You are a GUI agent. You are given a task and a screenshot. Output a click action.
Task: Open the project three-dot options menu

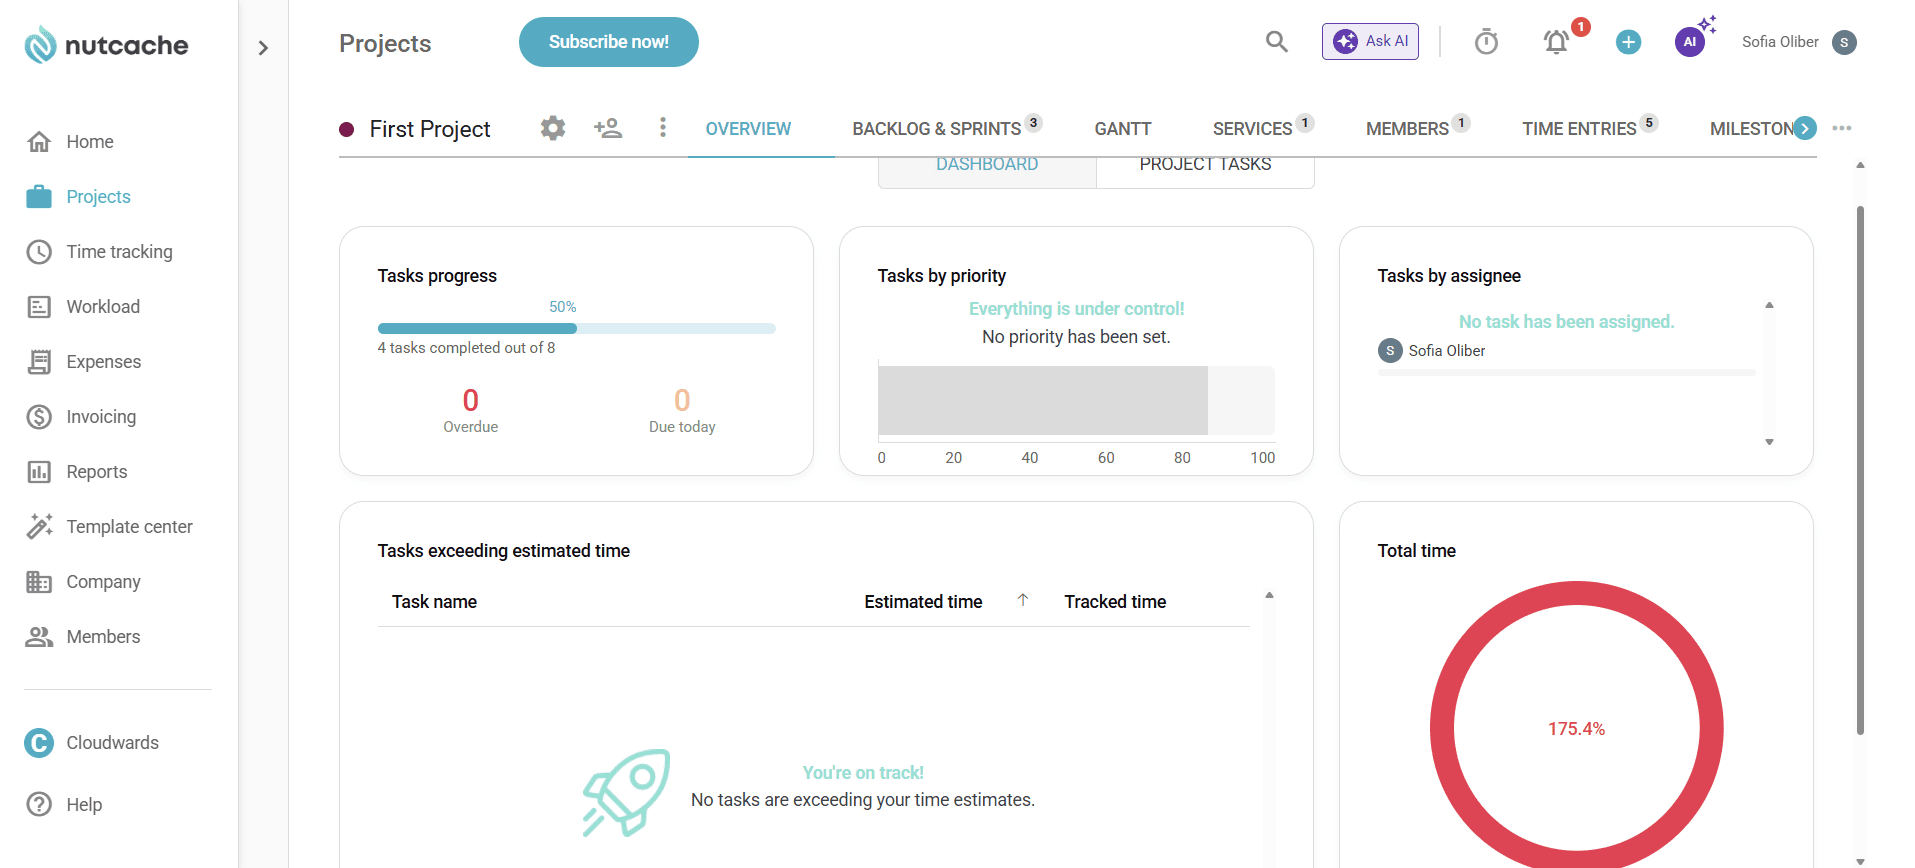[x=662, y=128]
